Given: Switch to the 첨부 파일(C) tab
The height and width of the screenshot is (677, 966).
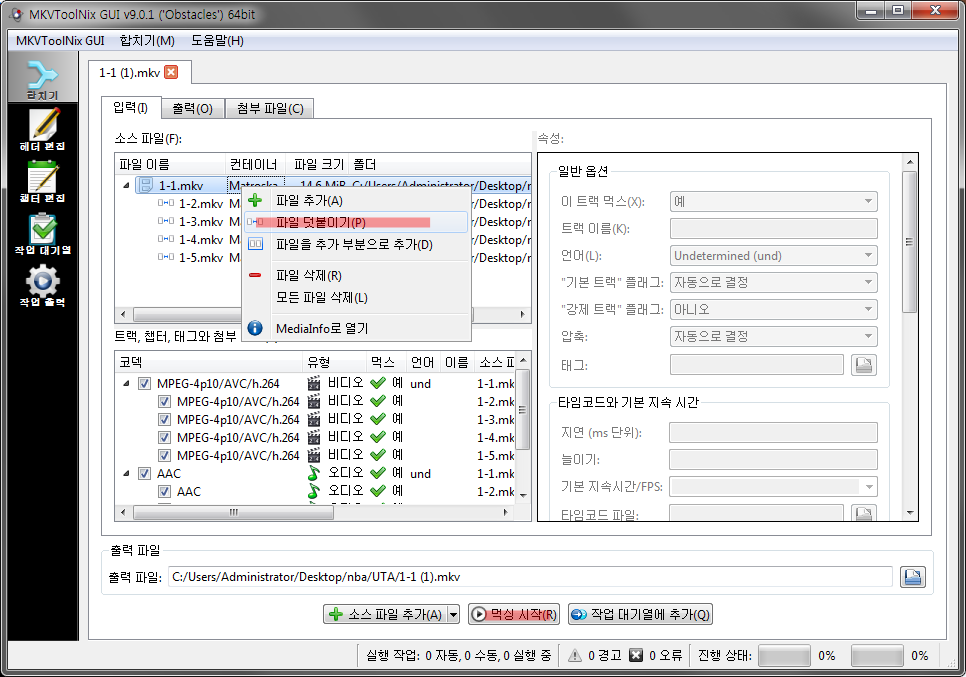Looking at the screenshot, I should point(270,108).
